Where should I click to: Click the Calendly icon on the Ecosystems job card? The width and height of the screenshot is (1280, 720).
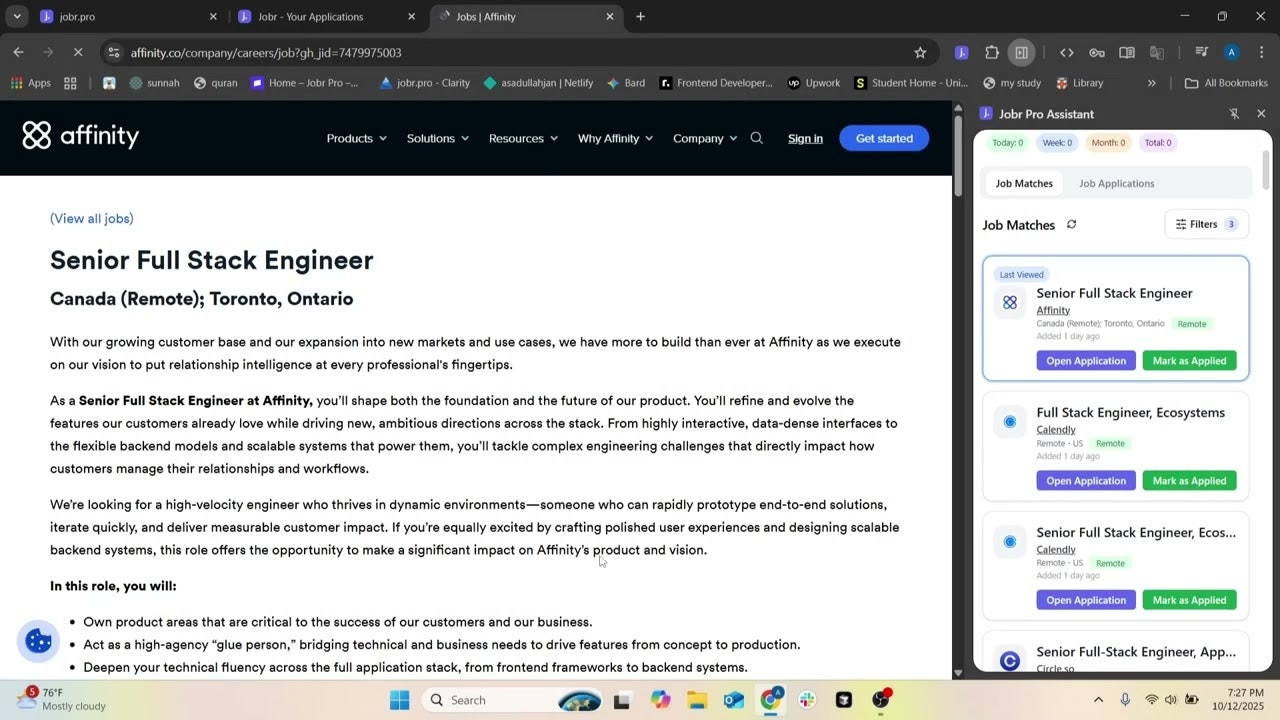tap(1009, 421)
